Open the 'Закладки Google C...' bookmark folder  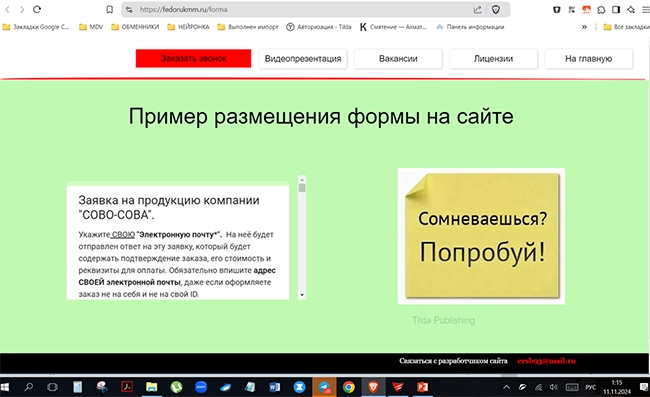[36, 27]
